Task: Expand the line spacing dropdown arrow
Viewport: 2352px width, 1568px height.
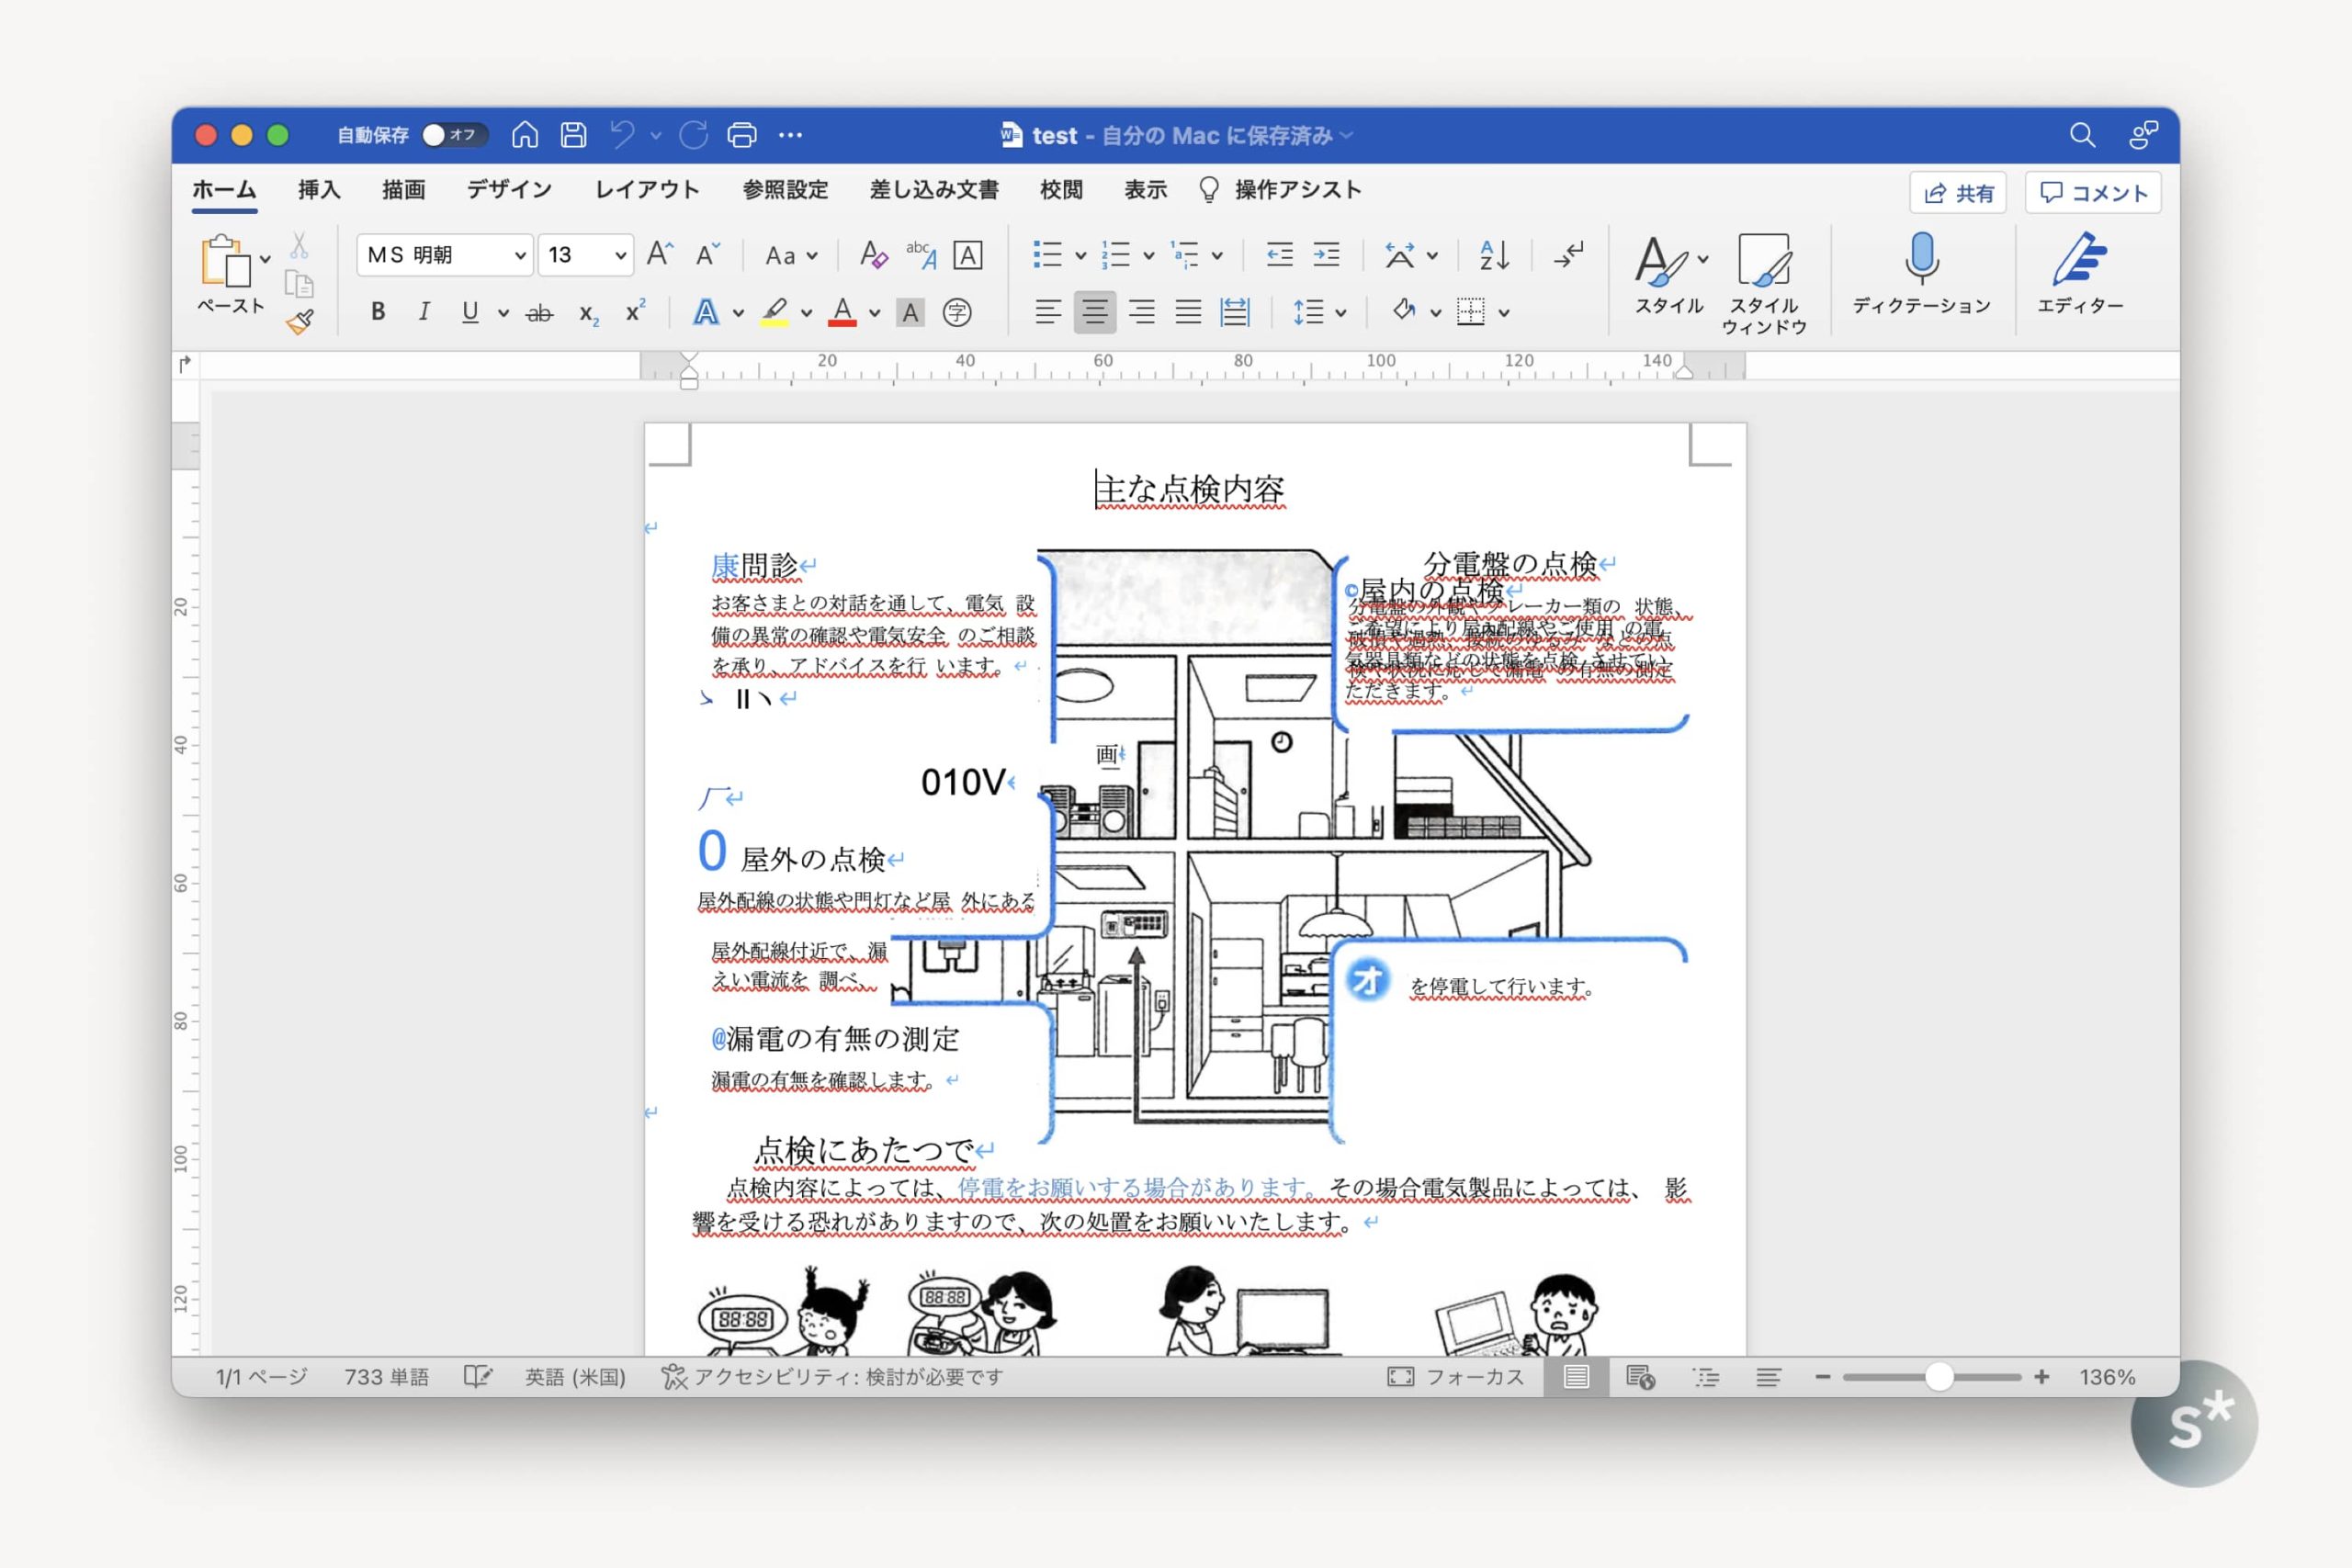Action: pos(1341,313)
